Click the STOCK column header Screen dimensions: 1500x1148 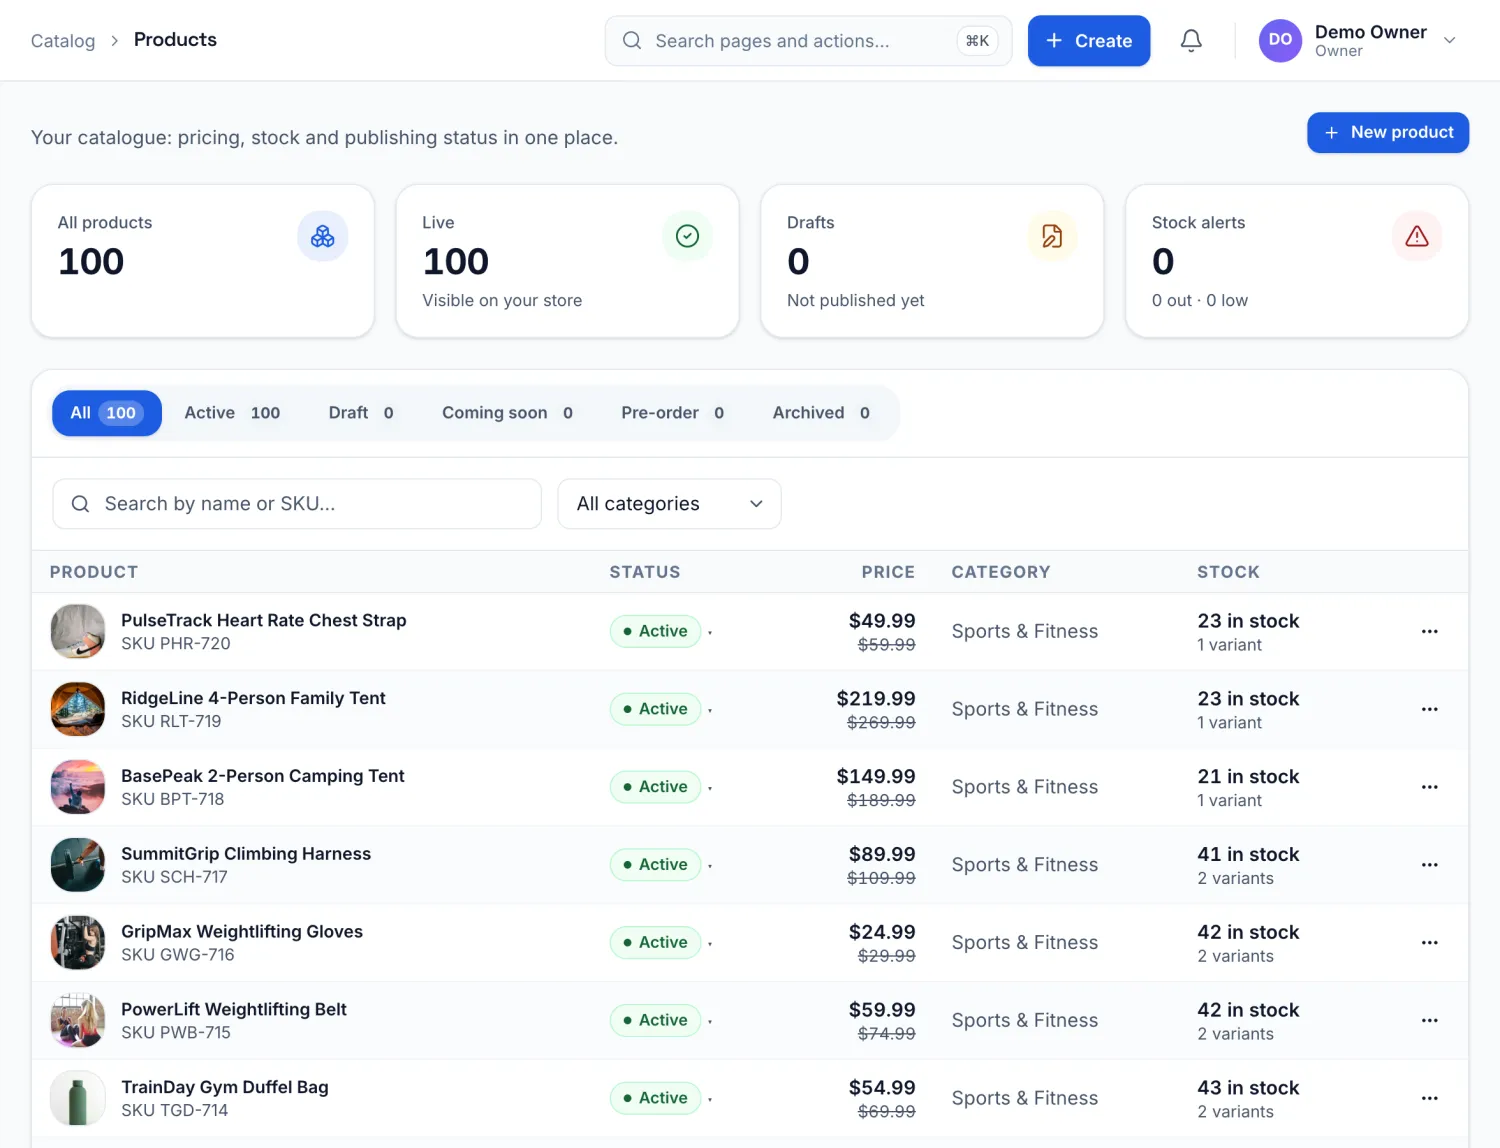1228,572
